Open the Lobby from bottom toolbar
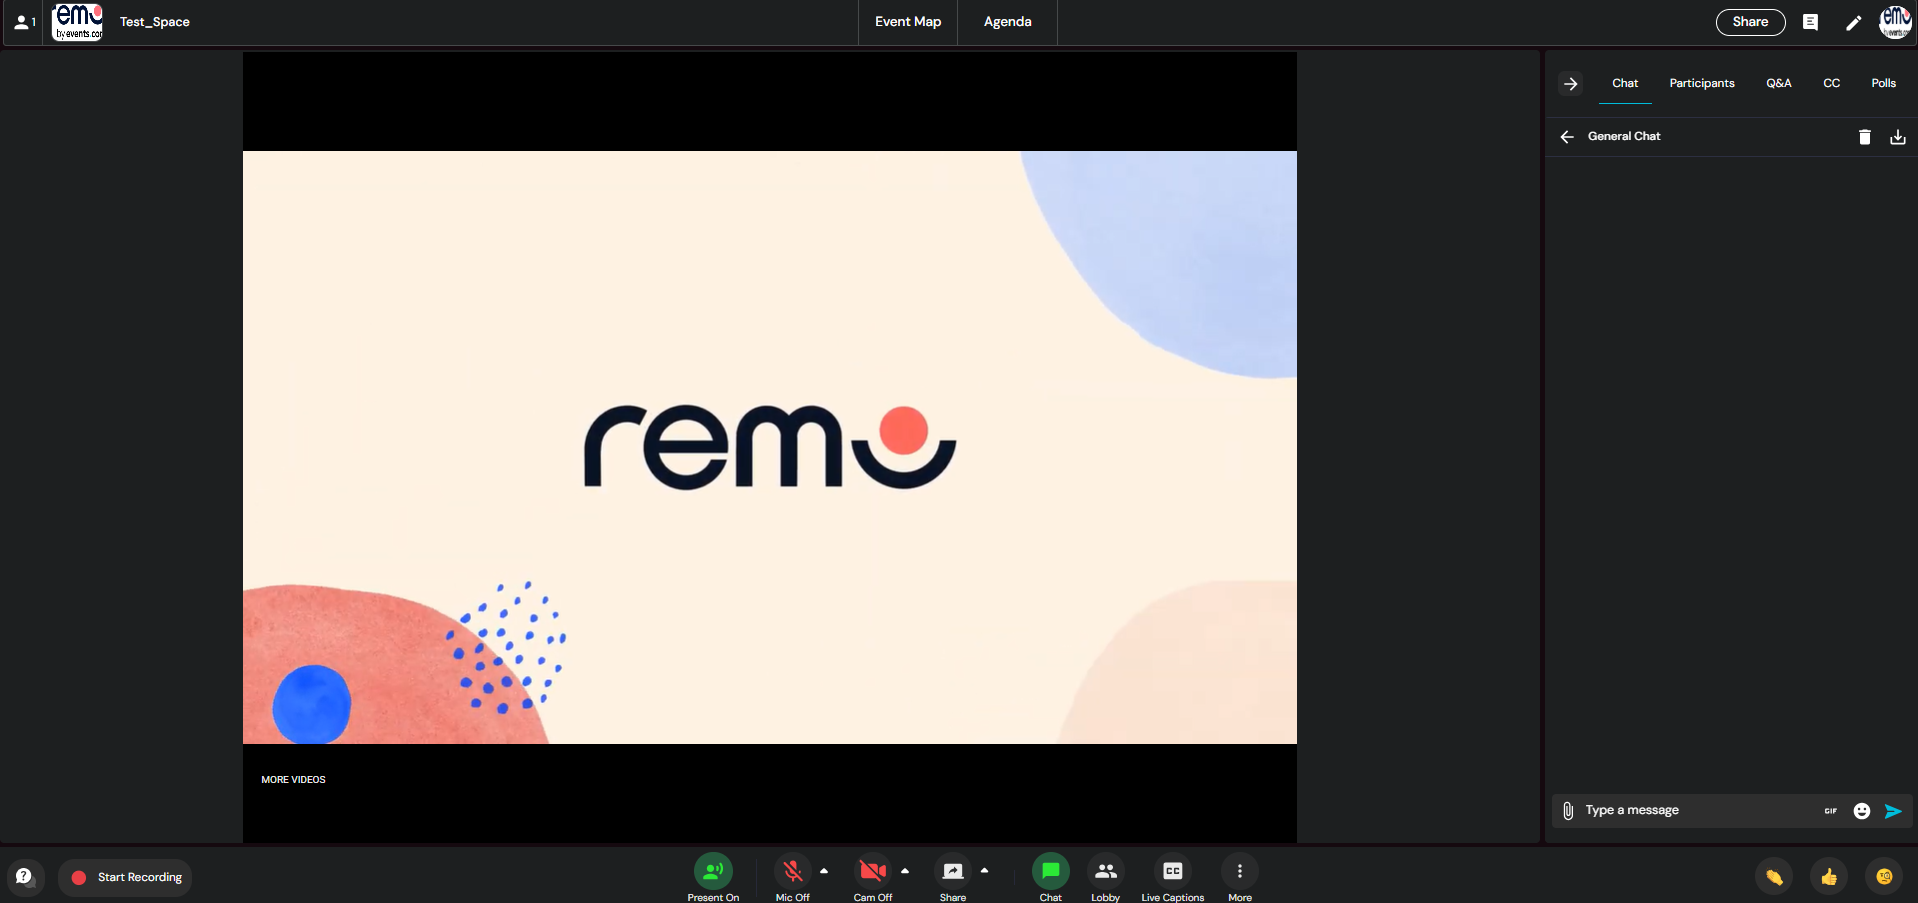The height and width of the screenshot is (903, 1918). pos(1105,872)
